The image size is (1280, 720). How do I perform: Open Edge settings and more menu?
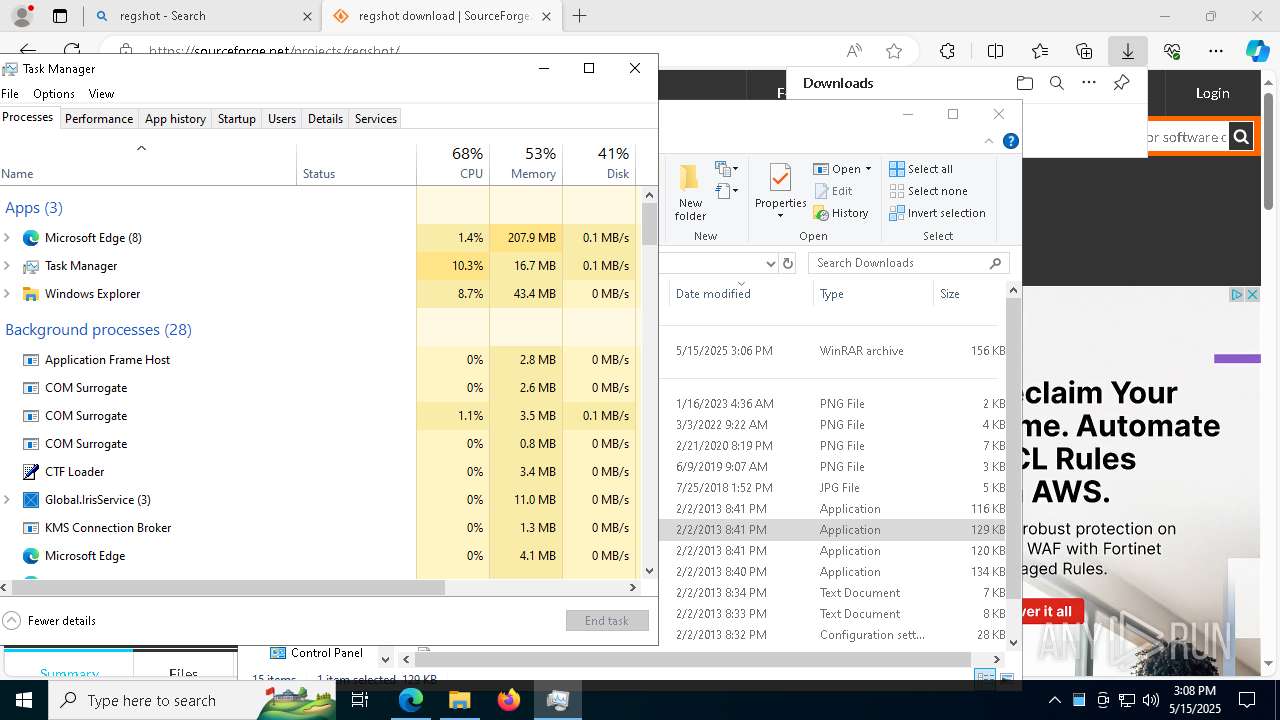1216,51
